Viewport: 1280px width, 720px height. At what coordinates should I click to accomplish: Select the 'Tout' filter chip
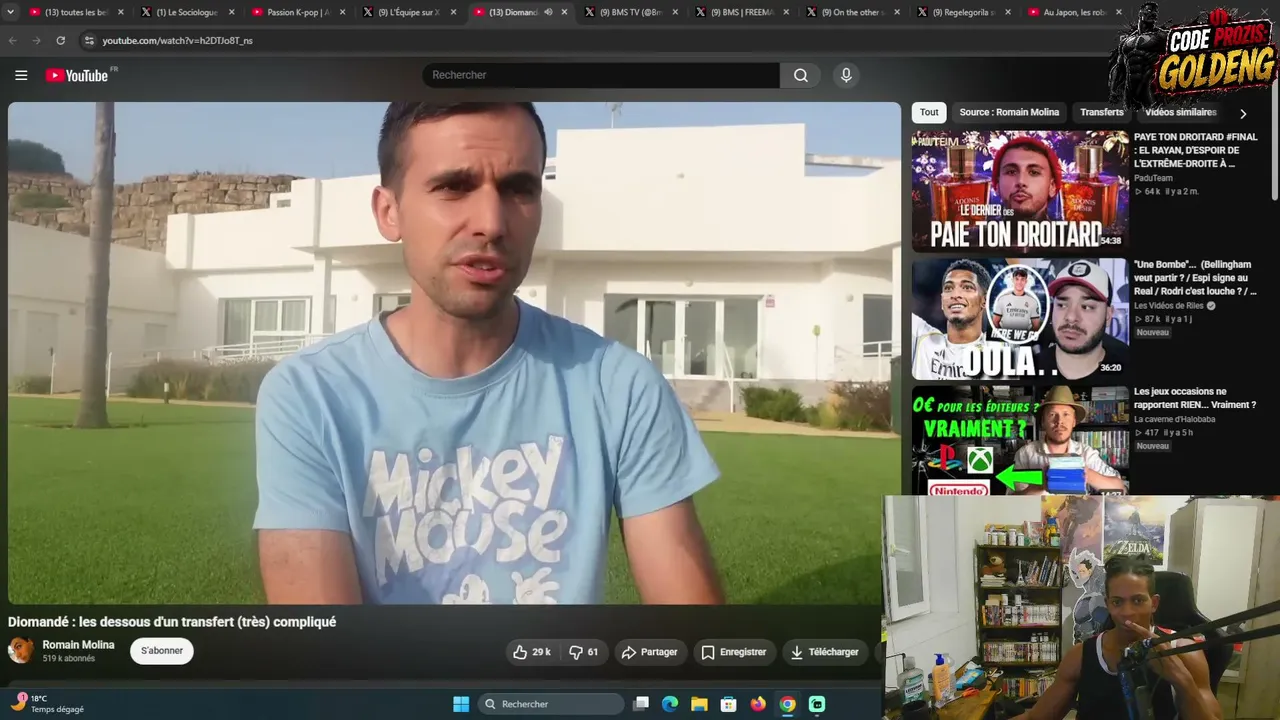pos(929,112)
